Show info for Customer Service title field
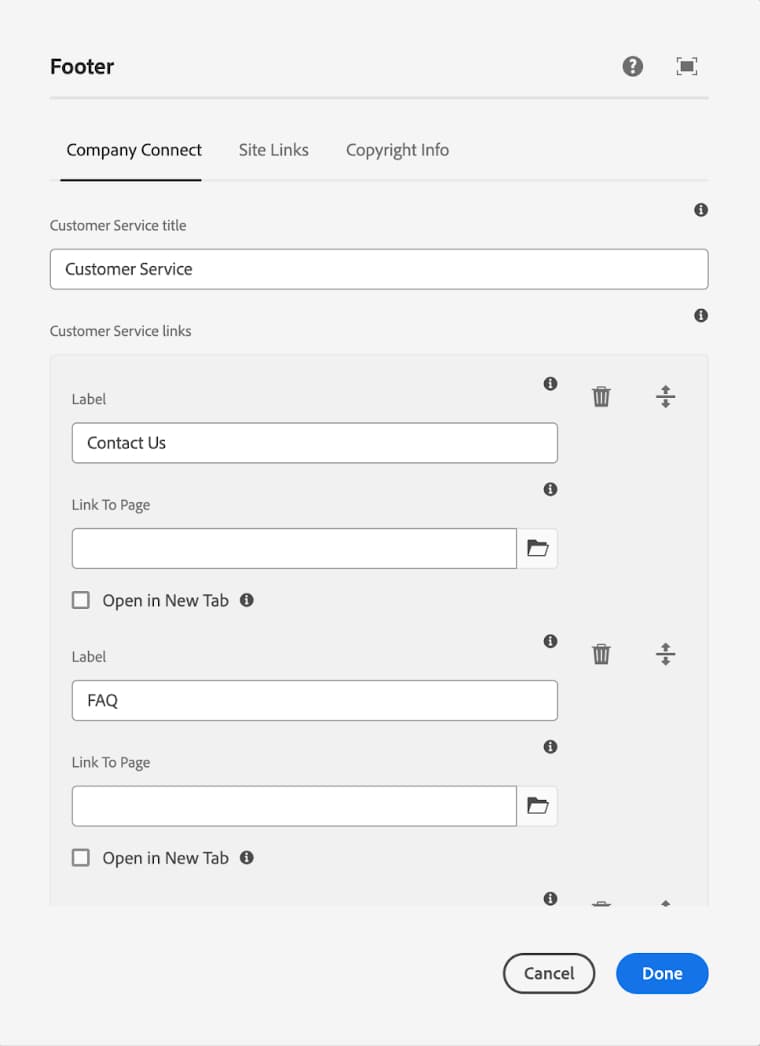 [x=701, y=210]
